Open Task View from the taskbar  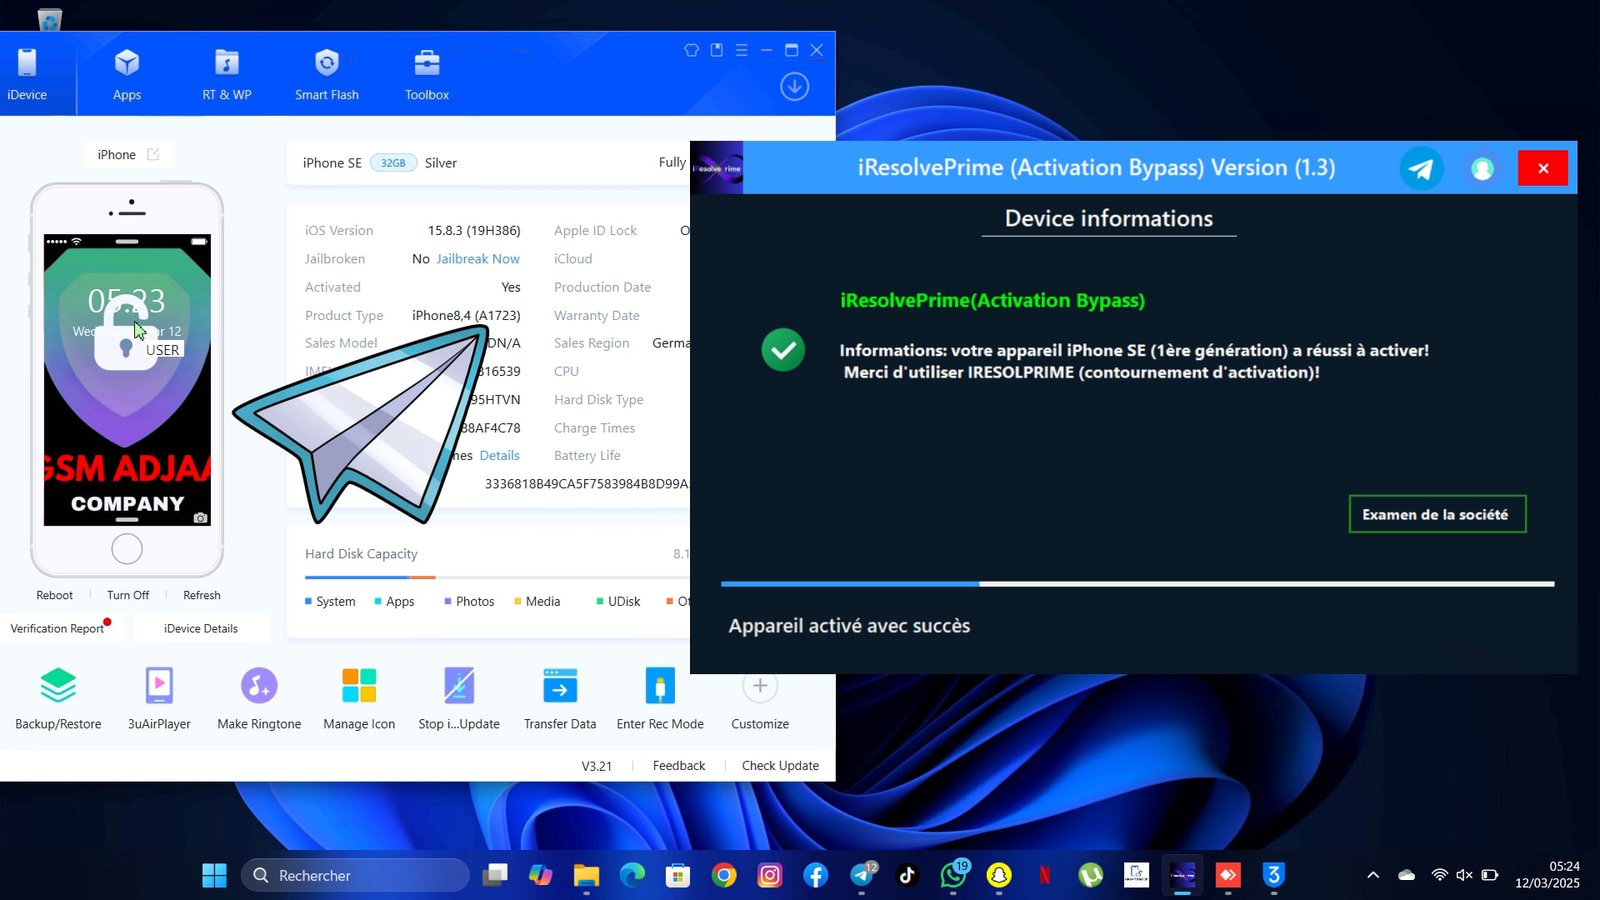(495, 875)
